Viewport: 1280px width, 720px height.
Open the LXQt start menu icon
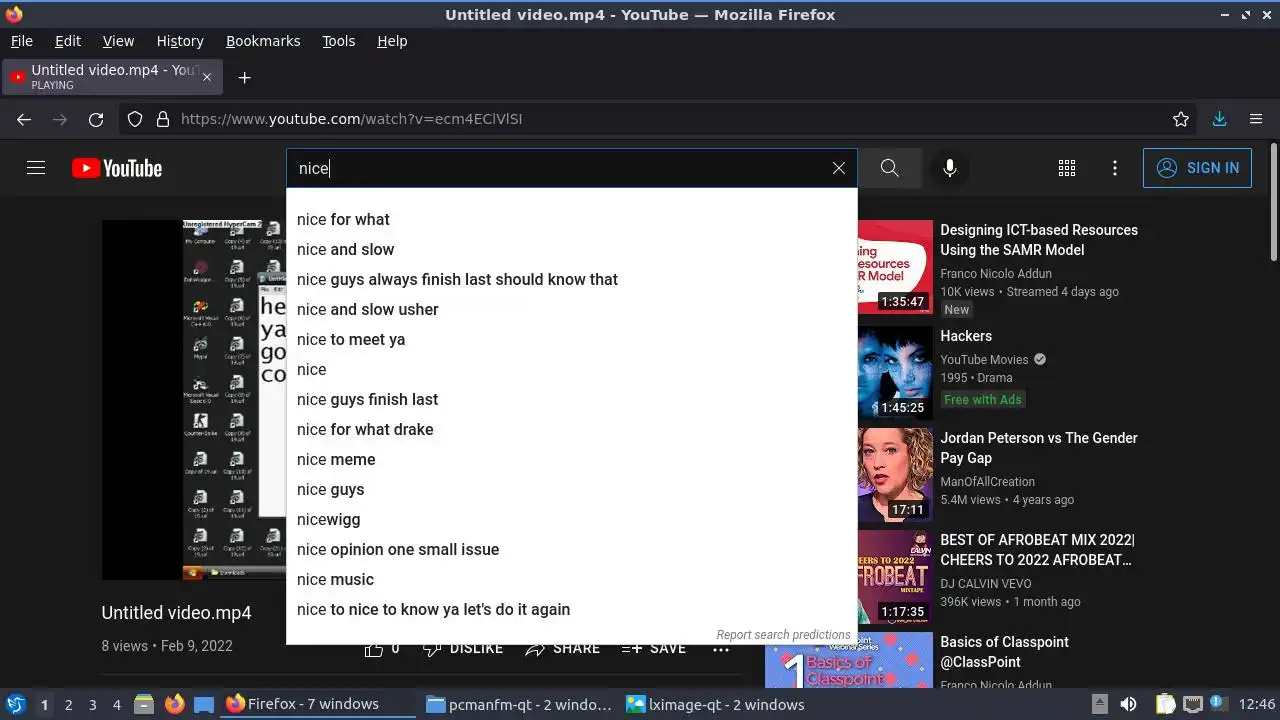pyautogui.click(x=16, y=704)
